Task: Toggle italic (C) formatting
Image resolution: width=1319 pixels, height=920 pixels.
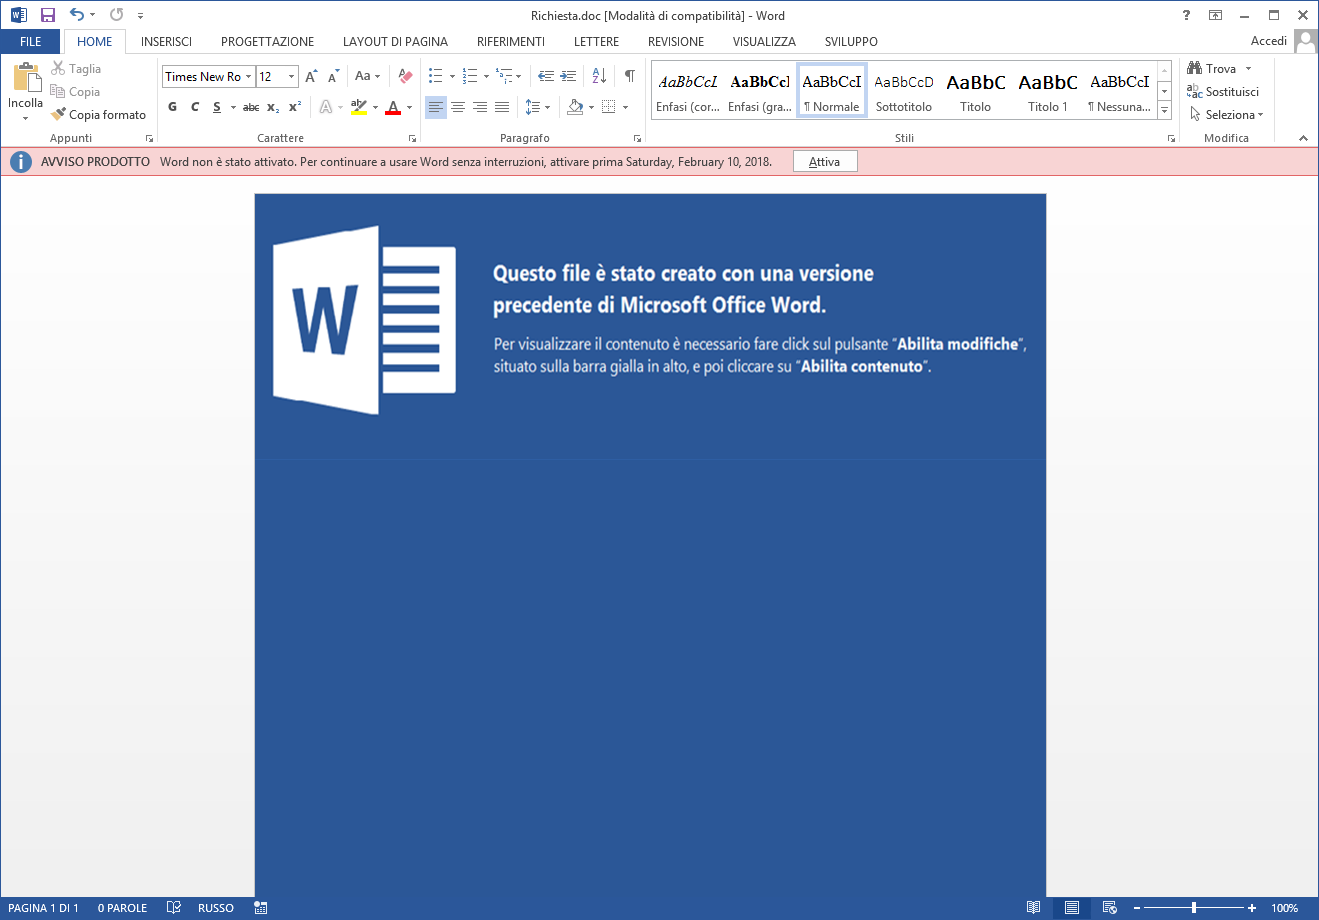Action: (x=195, y=107)
